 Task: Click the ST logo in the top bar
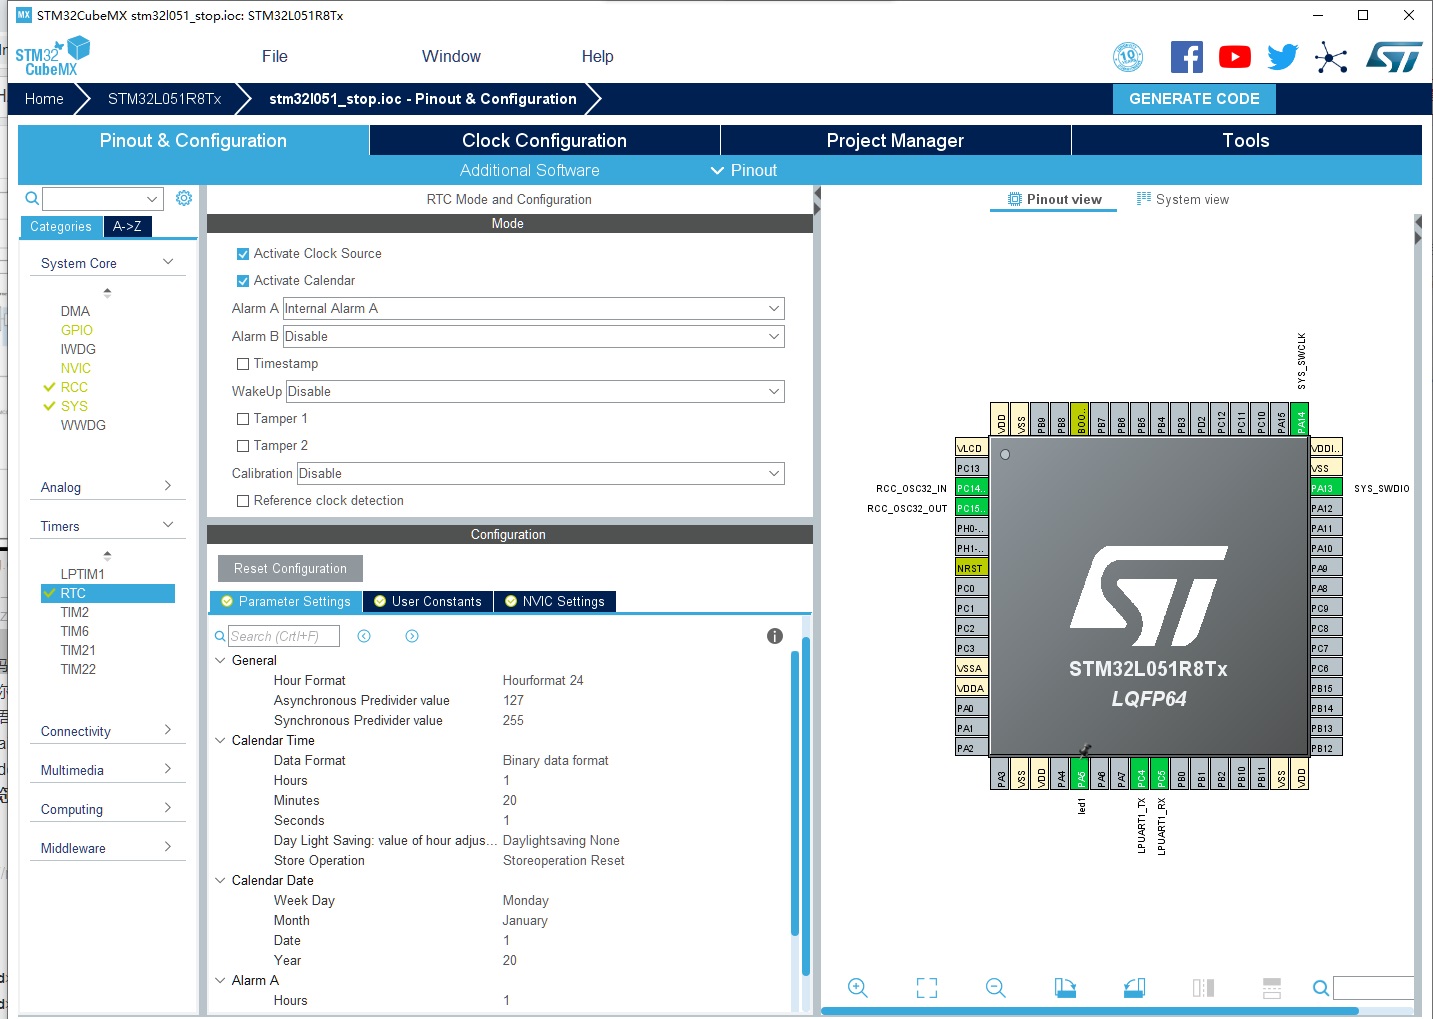coord(1393,57)
